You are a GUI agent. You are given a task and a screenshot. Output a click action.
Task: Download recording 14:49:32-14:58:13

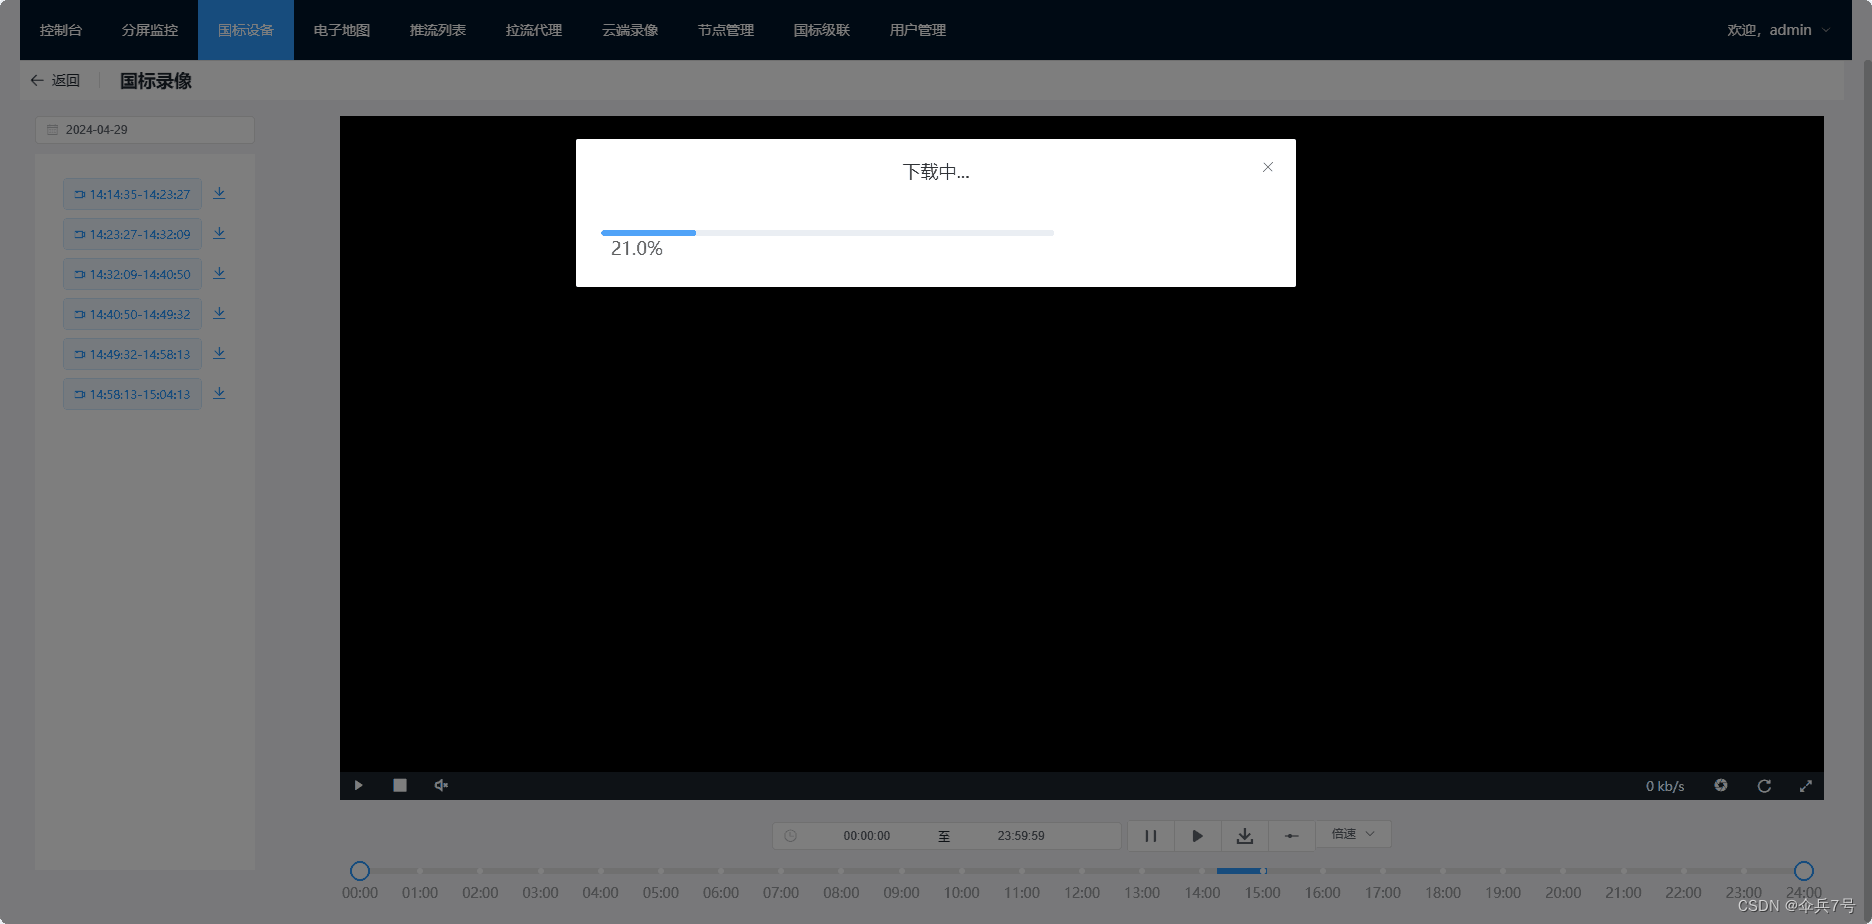(219, 354)
